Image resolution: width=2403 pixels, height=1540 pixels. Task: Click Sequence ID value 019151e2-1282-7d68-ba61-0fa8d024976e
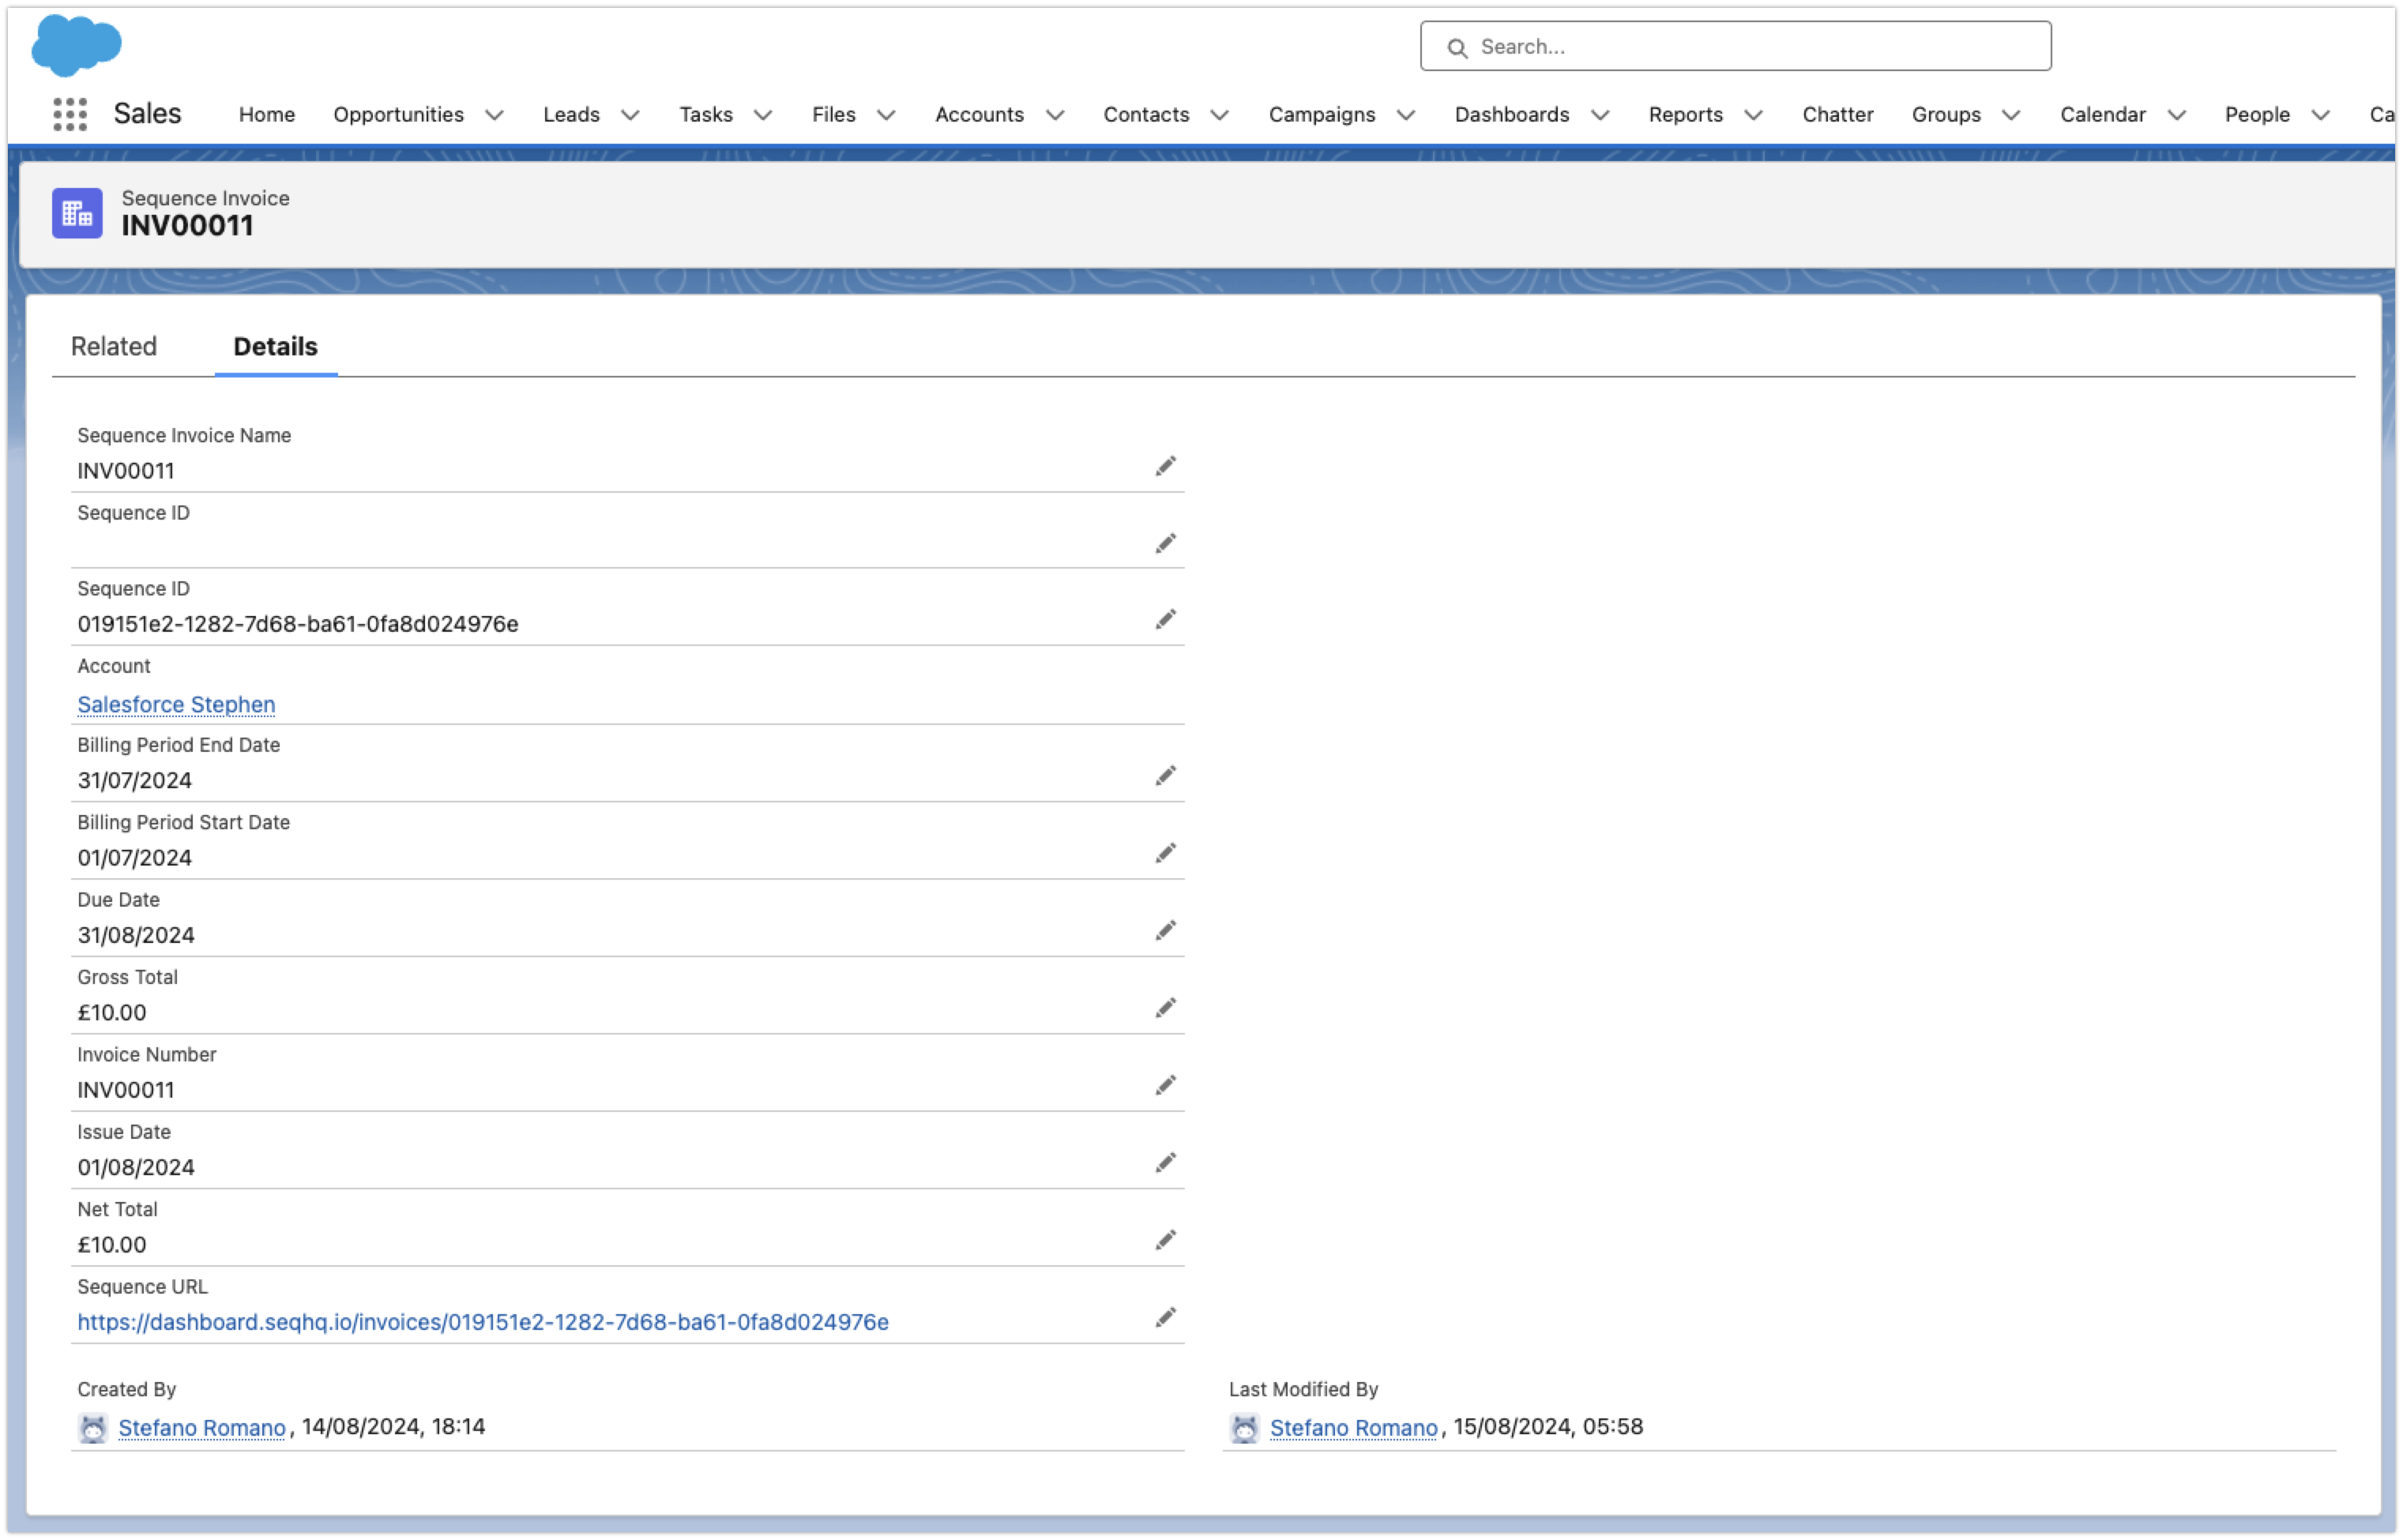click(298, 624)
